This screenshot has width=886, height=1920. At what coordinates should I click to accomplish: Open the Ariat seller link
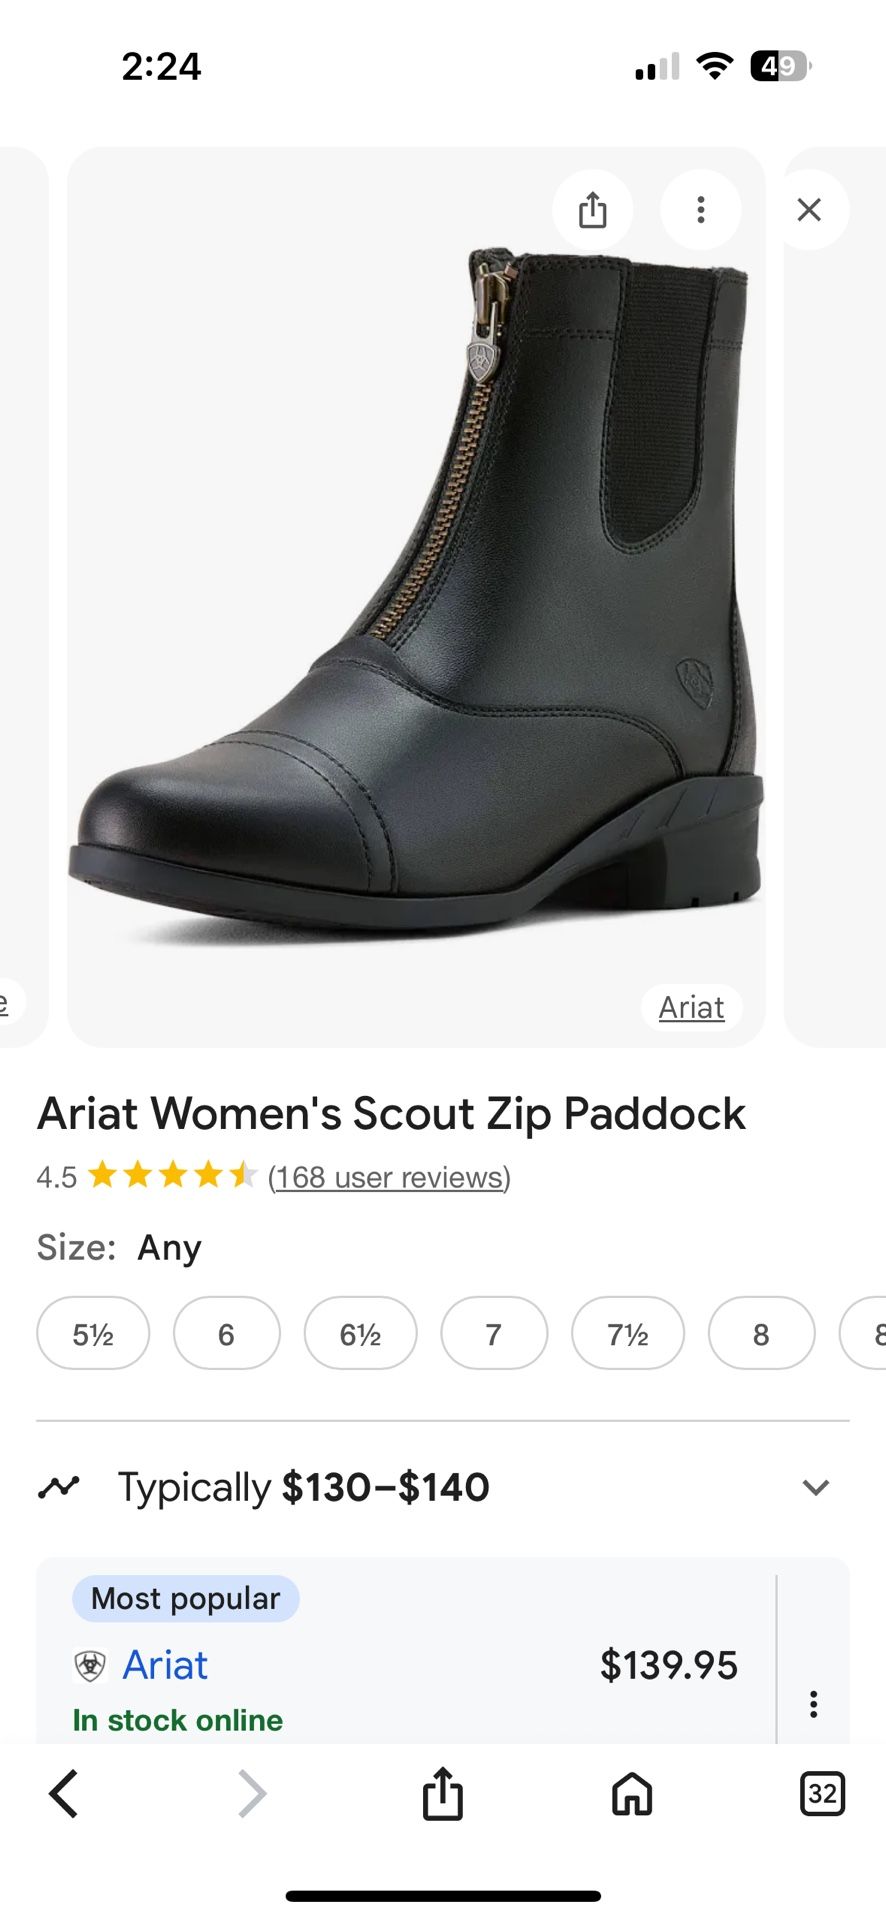(165, 1665)
